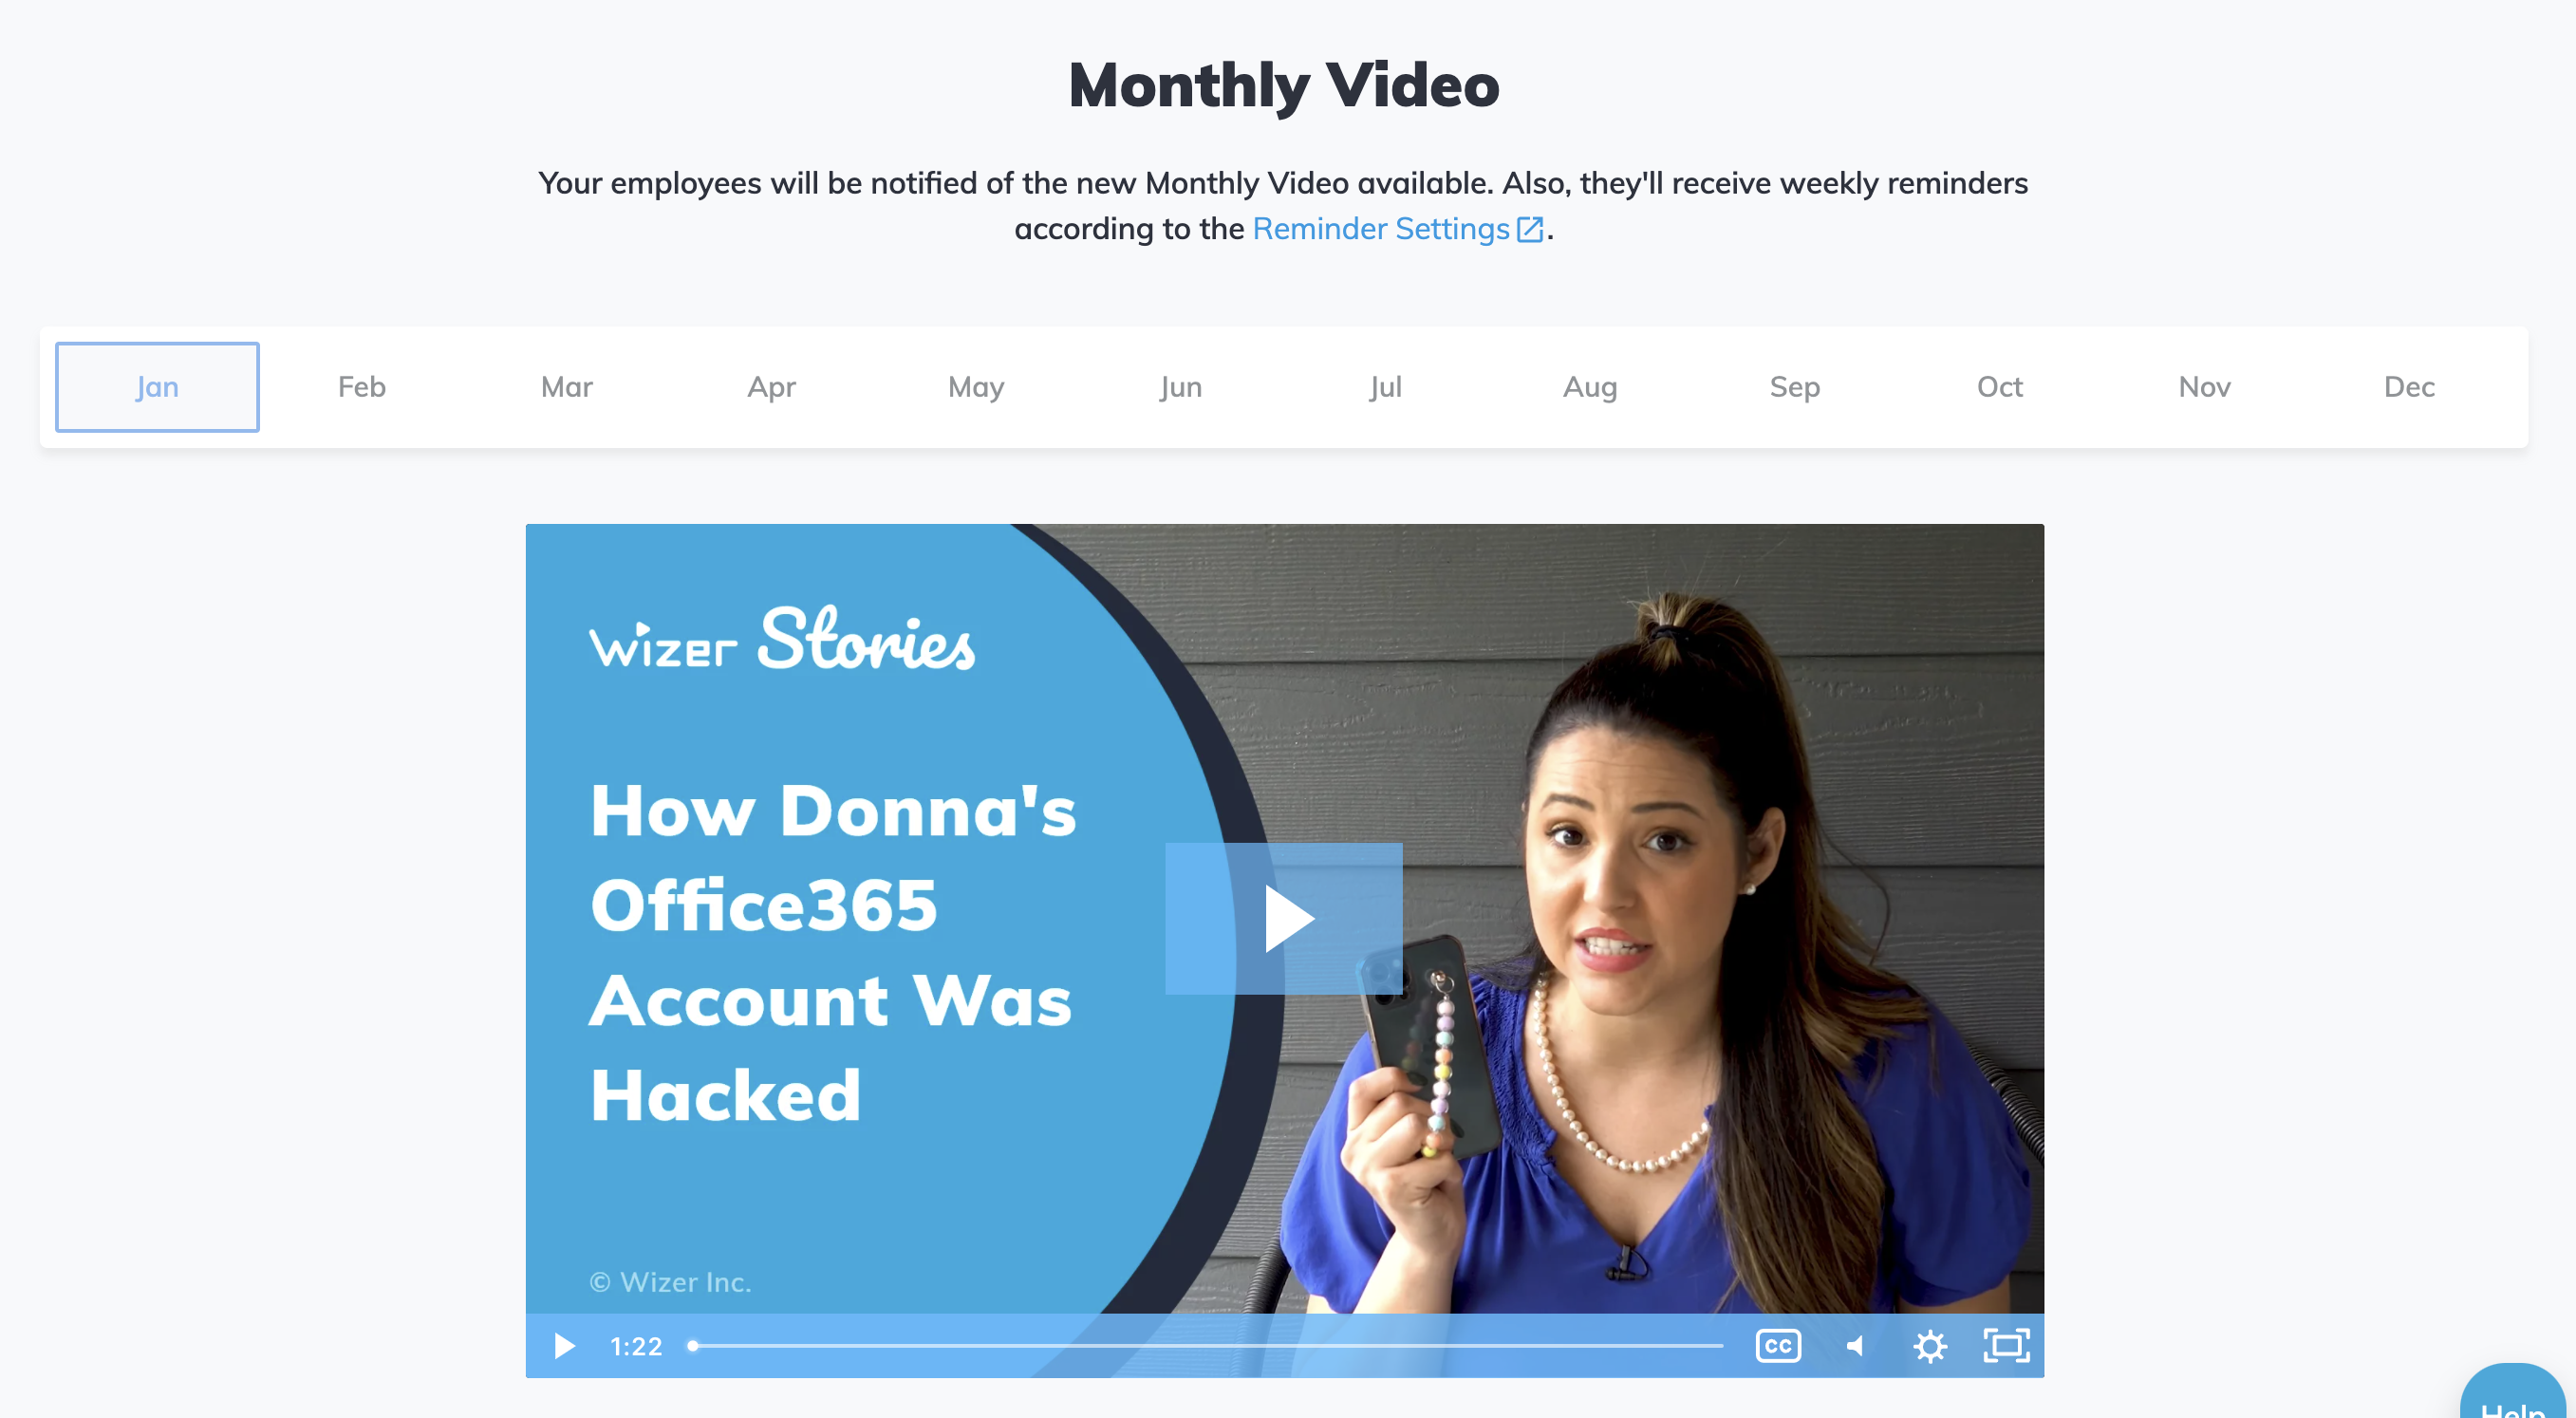Image resolution: width=2576 pixels, height=1418 pixels.
Task: Open the external Reminder Settings page
Action: [1397, 227]
